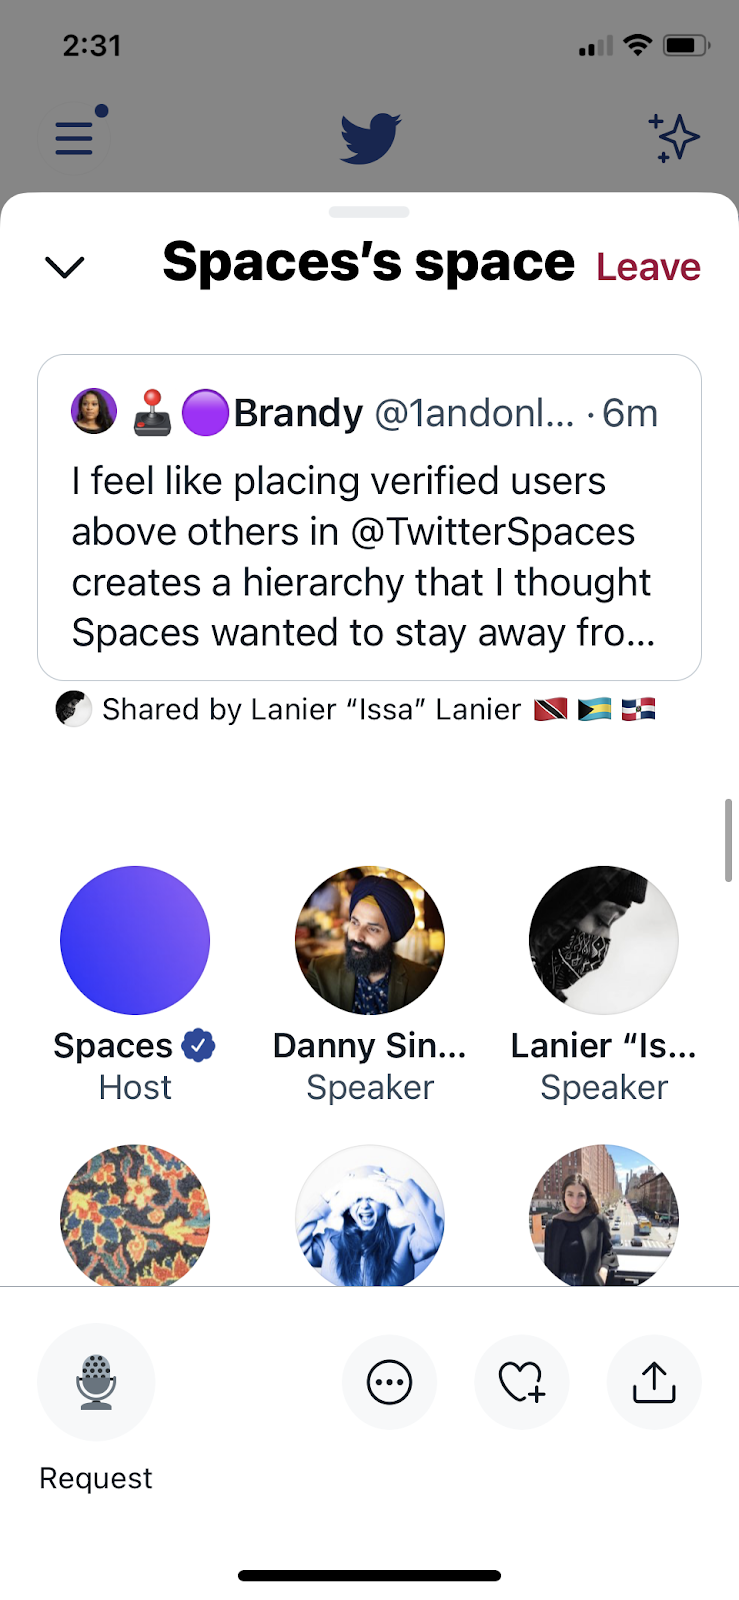Screen dimensions: 739x1600
Task: Leave the Spaces's space
Action: [x=648, y=267]
